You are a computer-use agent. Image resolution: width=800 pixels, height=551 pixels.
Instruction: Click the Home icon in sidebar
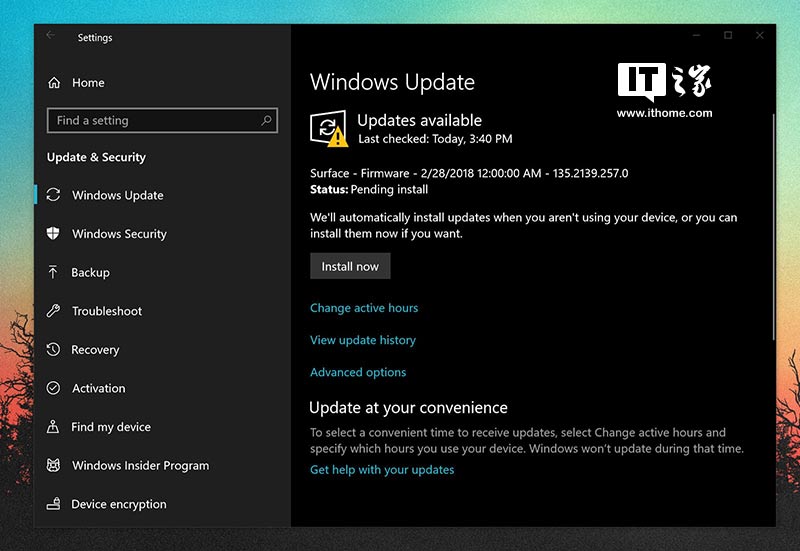(x=54, y=83)
